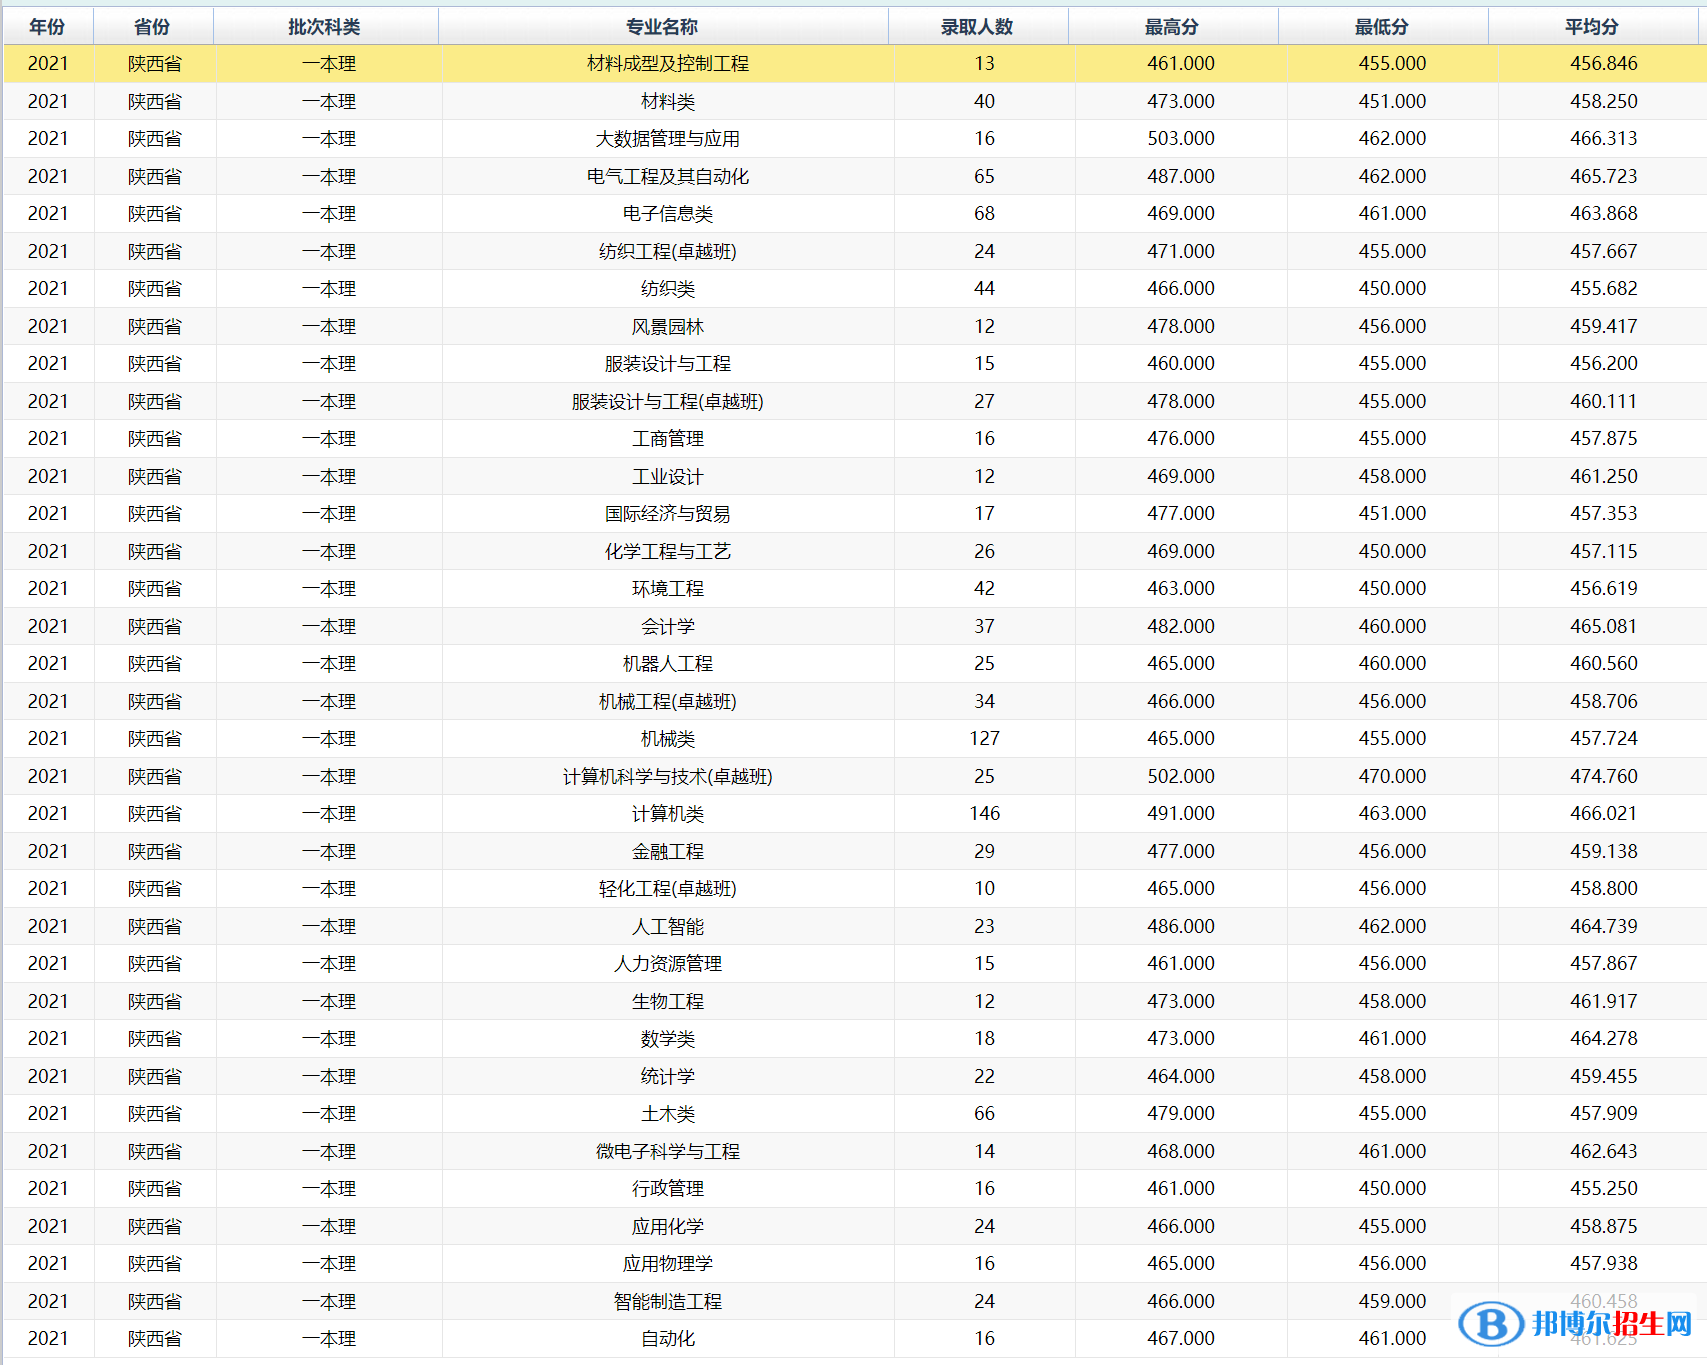Select the enrollment count 68 cell
1707x1365 pixels.
(985, 214)
